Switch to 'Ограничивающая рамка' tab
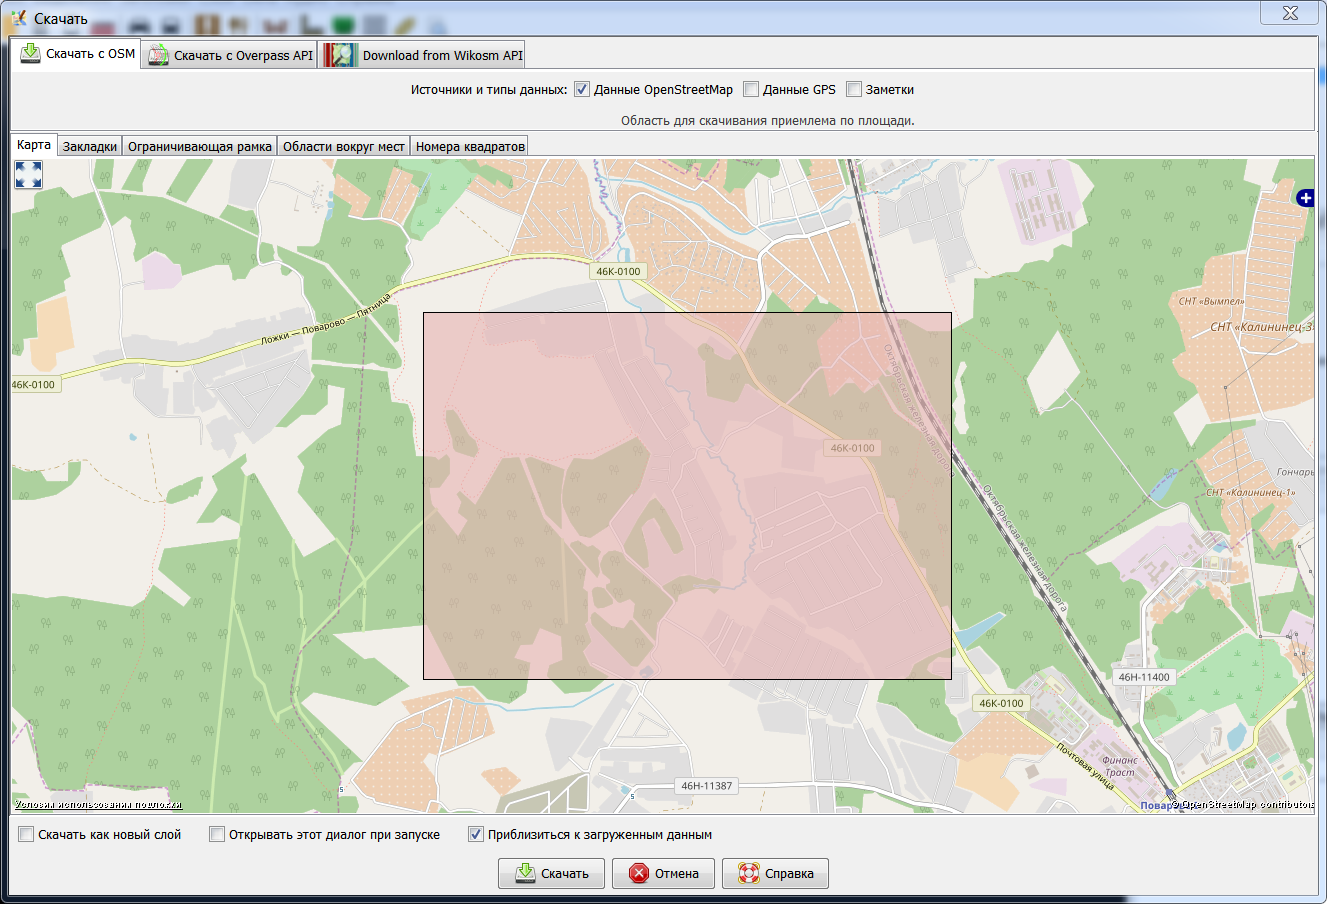 [199, 146]
